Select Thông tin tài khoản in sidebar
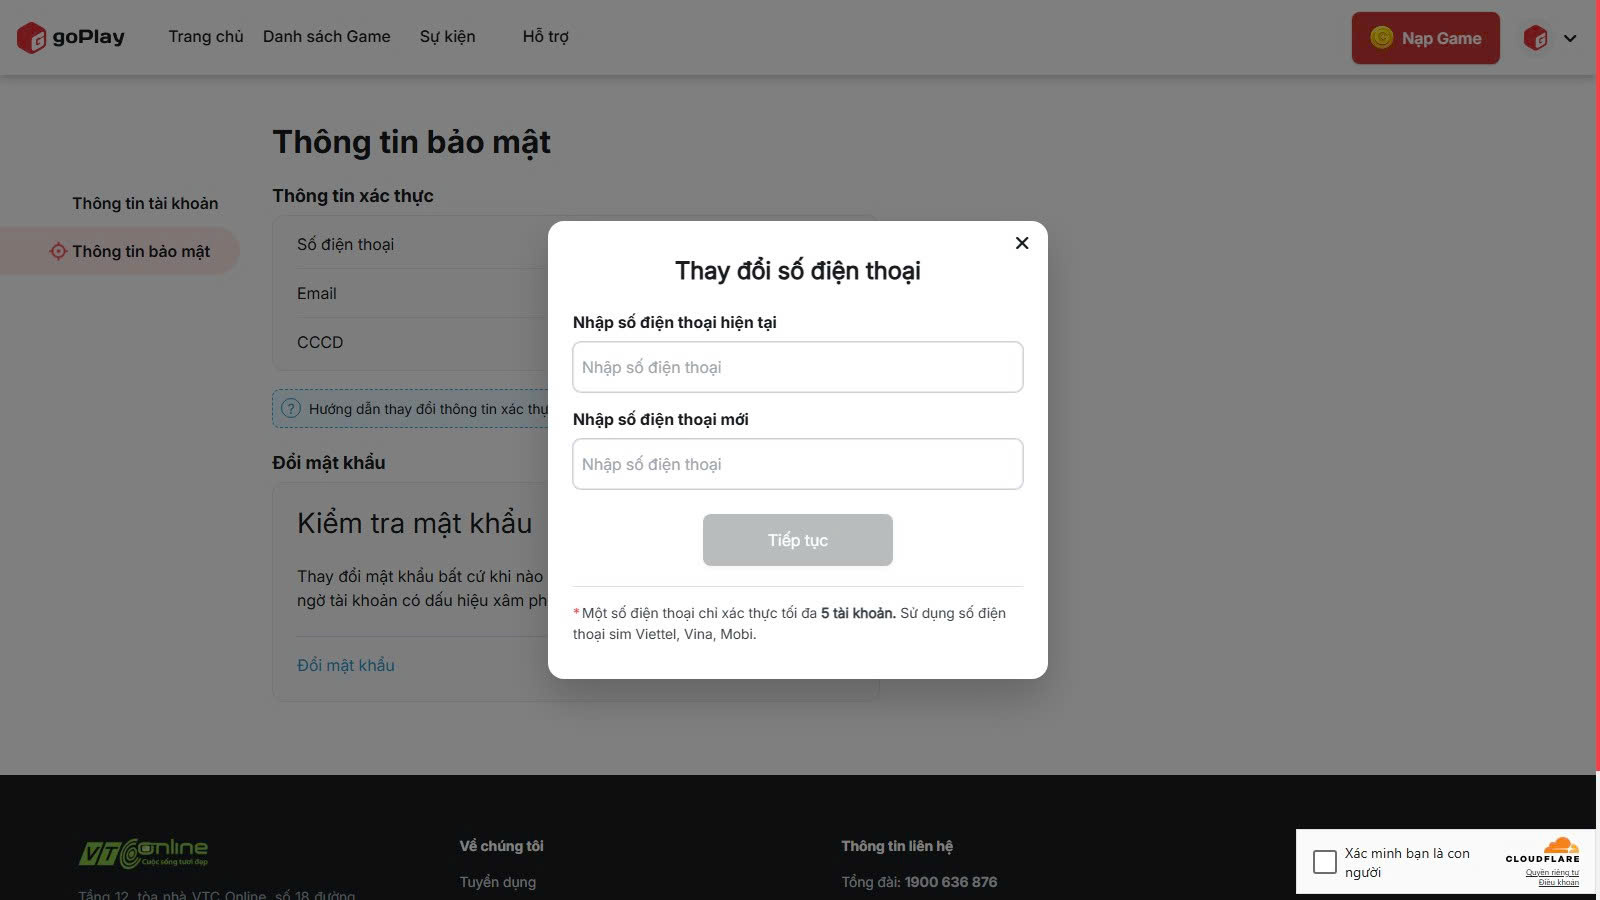Image resolution: width=1600 pixels, height=900 pixels. (145, 203)
